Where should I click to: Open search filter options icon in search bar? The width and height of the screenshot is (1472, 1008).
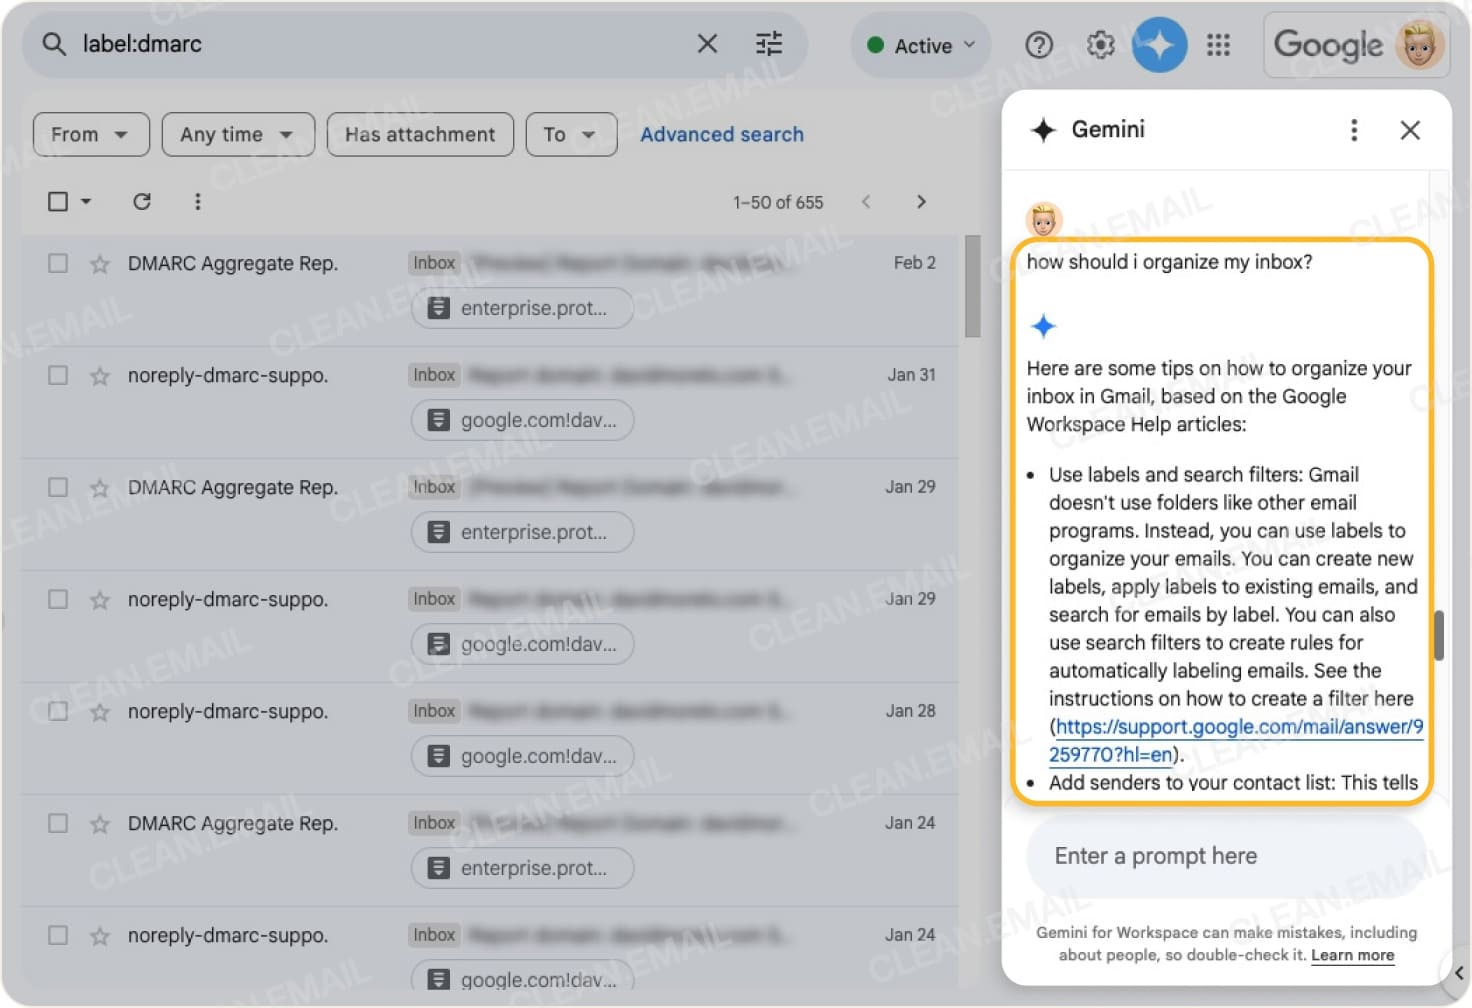click(768, 44)
